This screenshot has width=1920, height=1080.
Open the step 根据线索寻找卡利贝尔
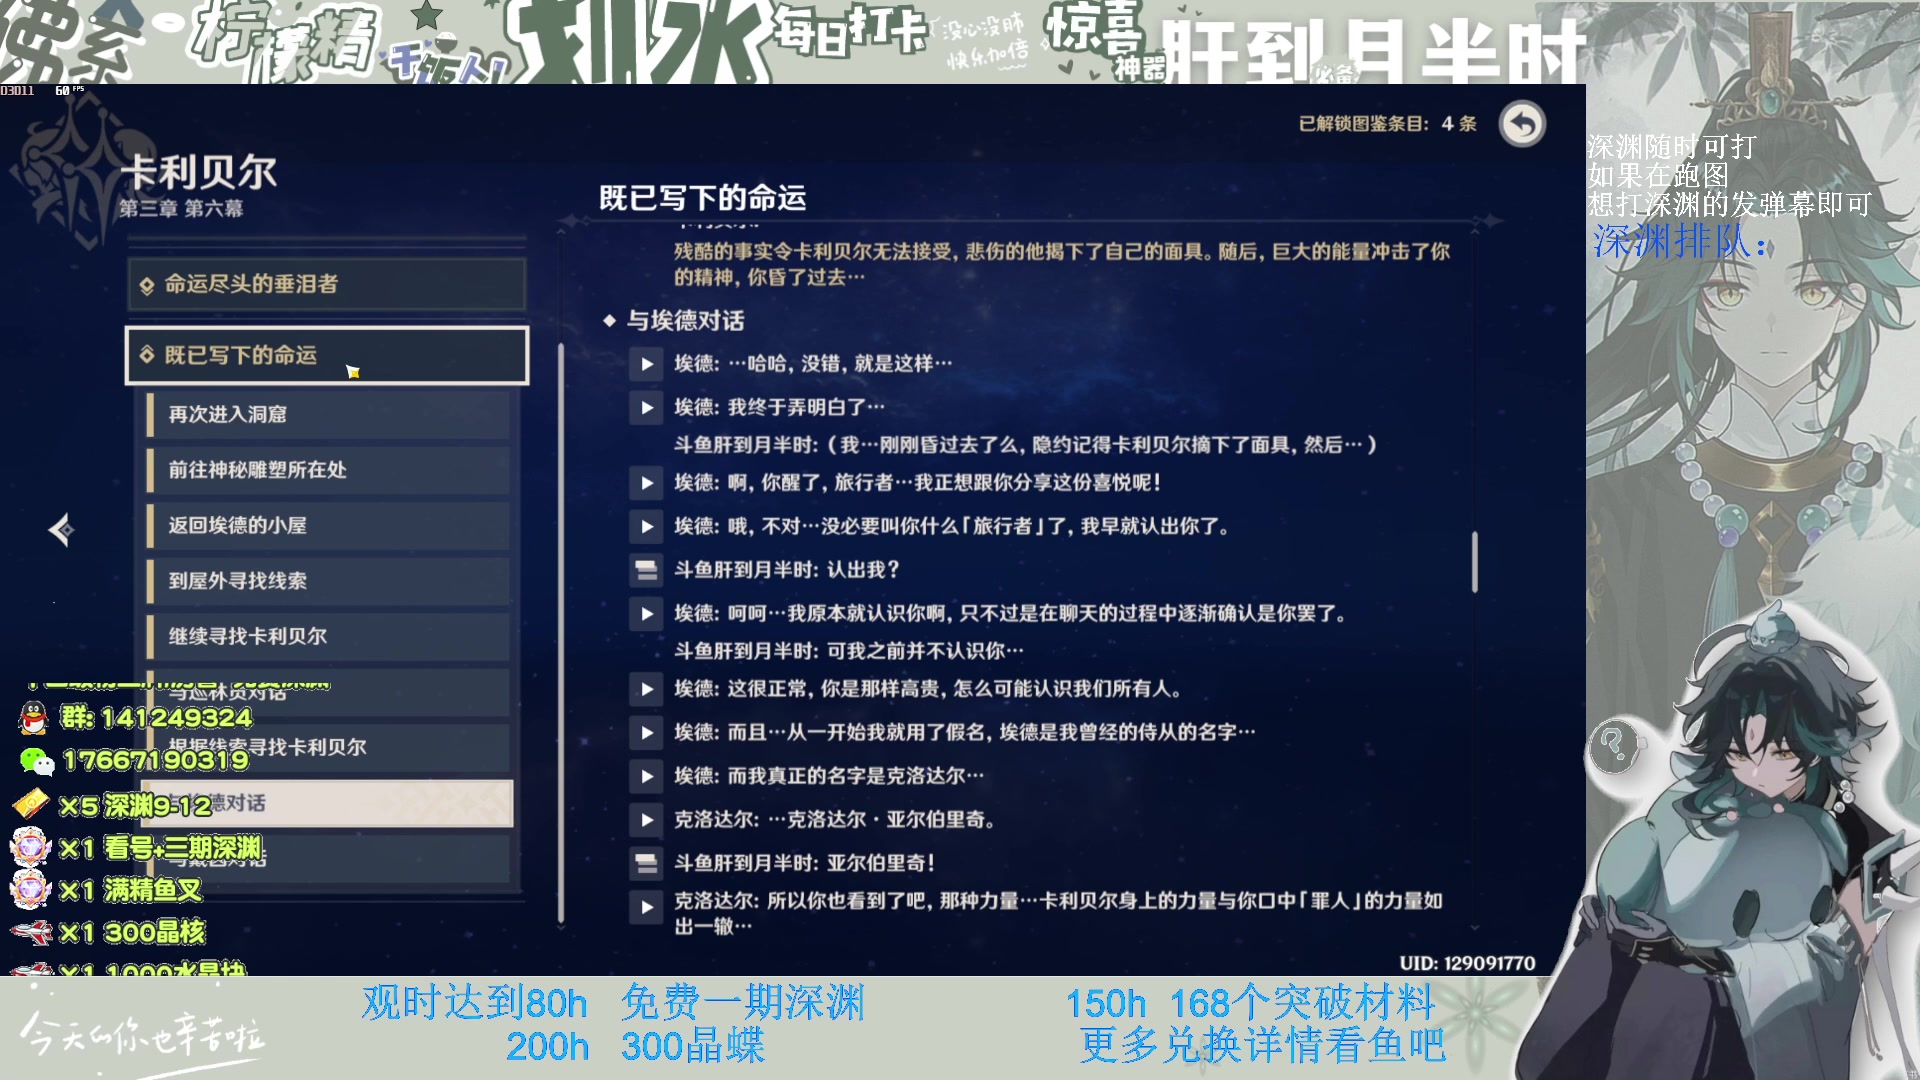(329, 747)
